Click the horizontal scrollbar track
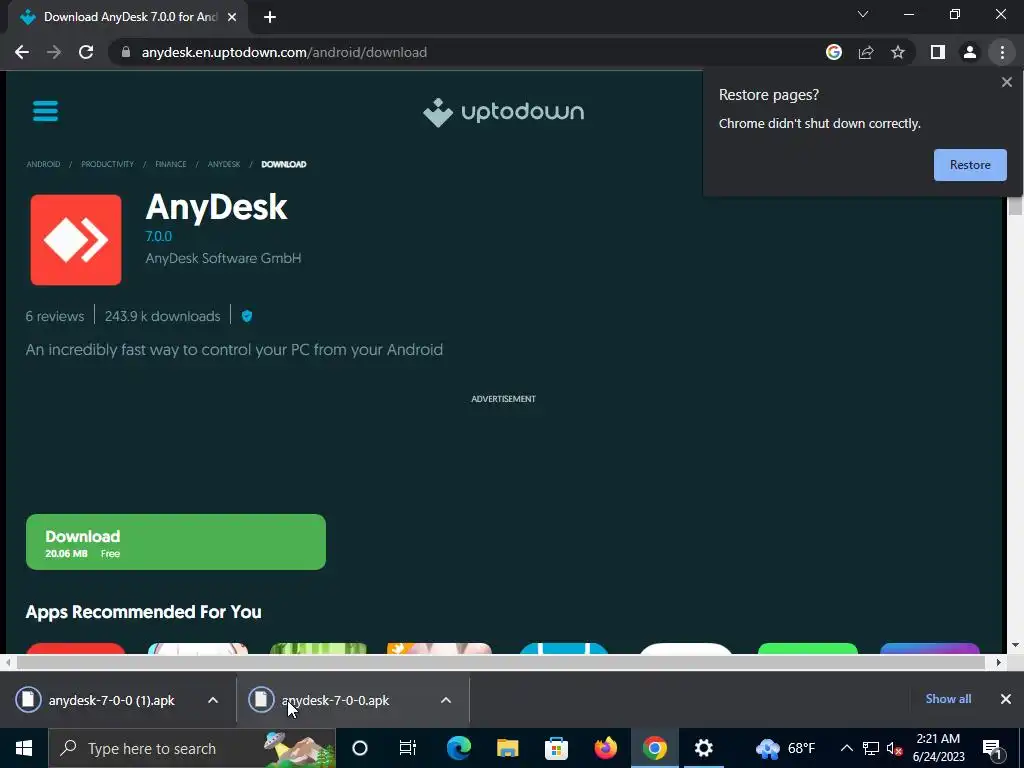Image resolution: width=1024 pixels, height=768 pixels. [501, 662]
